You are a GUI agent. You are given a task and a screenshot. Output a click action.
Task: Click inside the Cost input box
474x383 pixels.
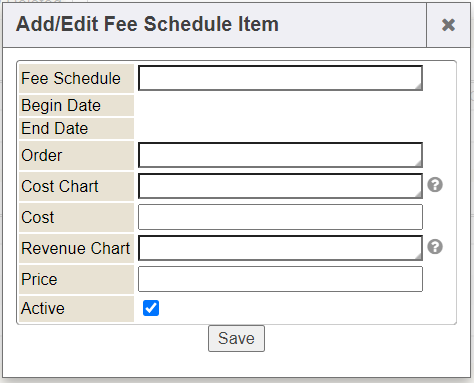(280, 217)
